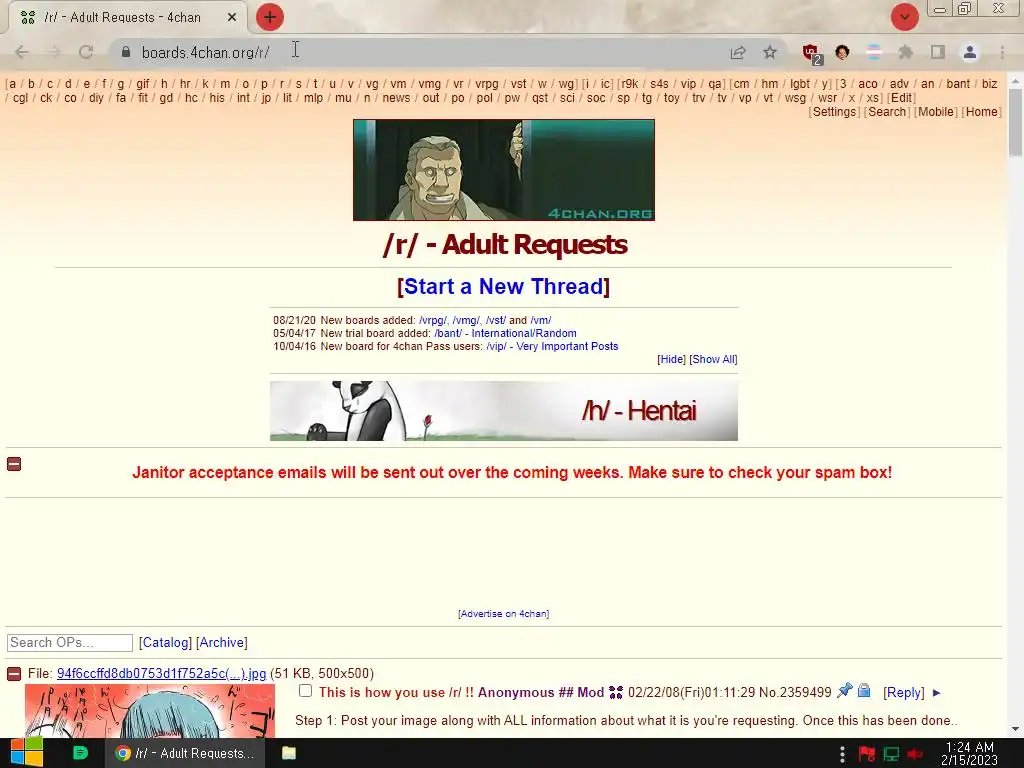Open the Search link in top nav
Viewport: 1024px width, 768px height.
887,112
